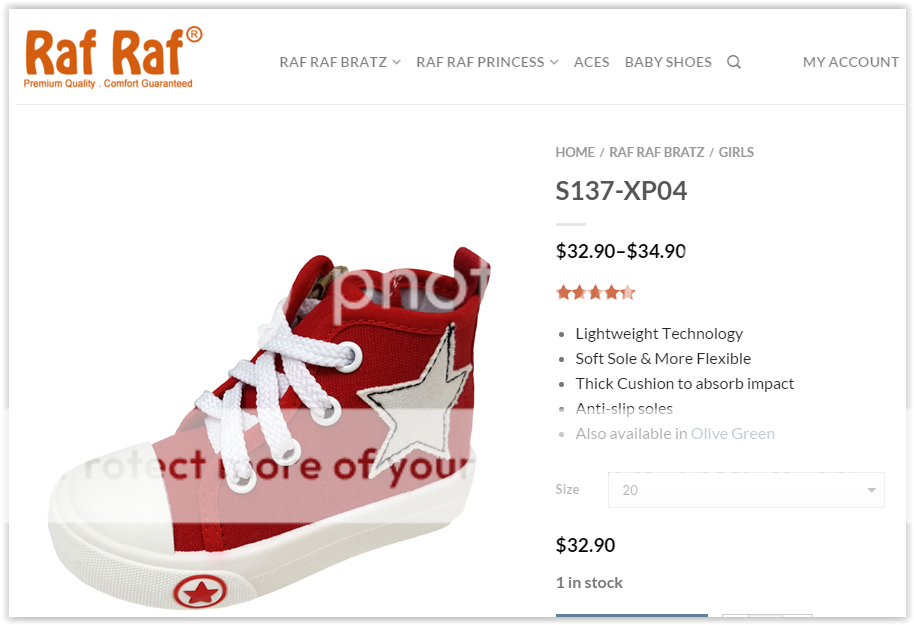Click the Size label
This screenshot has height=625, width=914.
(x=567, y=490)
